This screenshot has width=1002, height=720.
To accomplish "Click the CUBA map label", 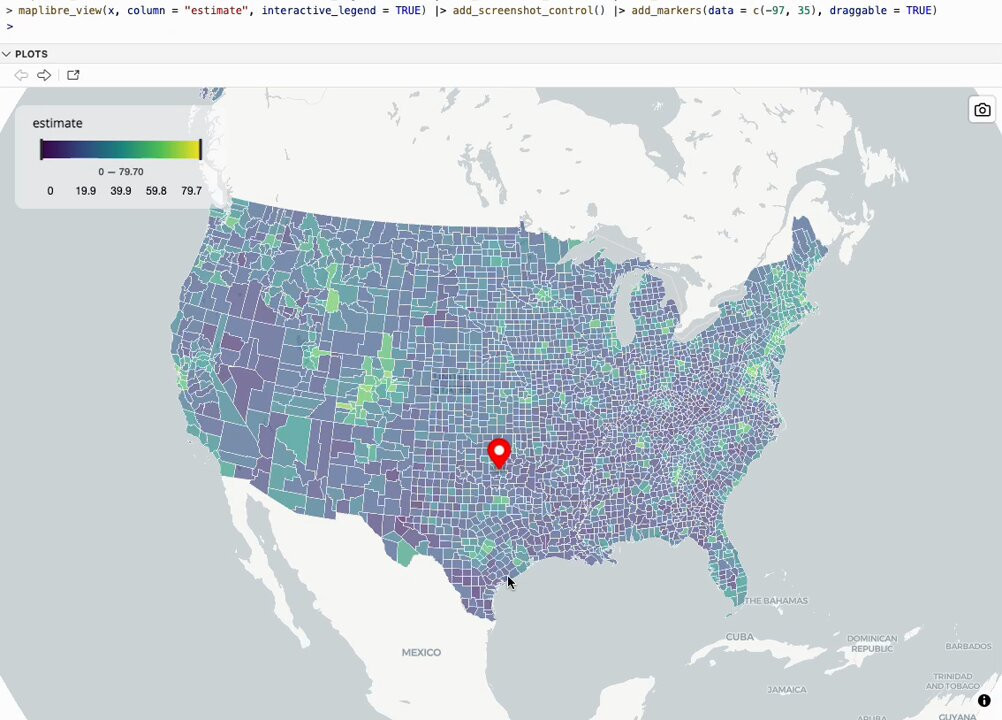I will [739, 637].
